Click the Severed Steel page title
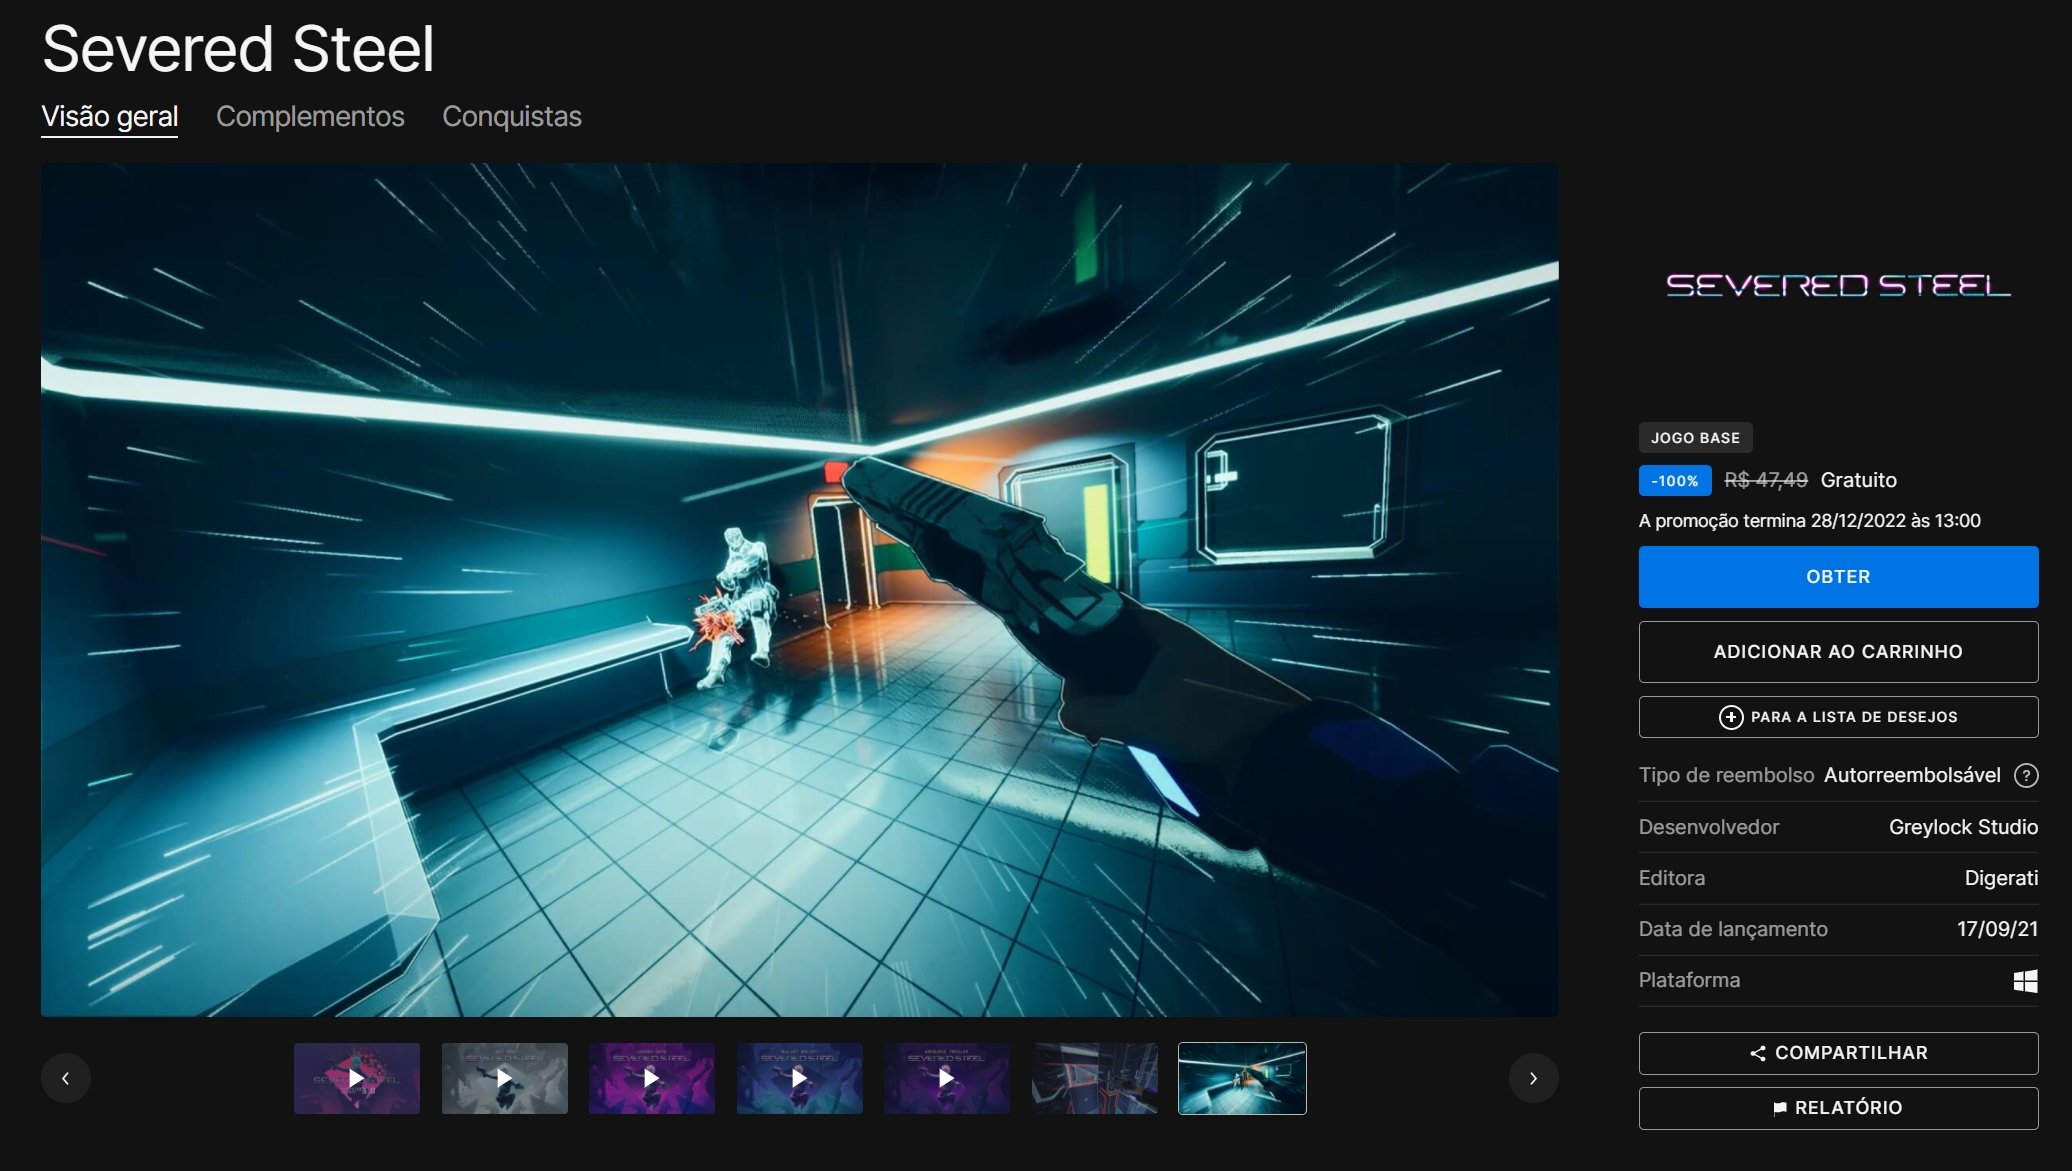The height and width of the screenshot is (1171, 2072). [x=238, y=49]
